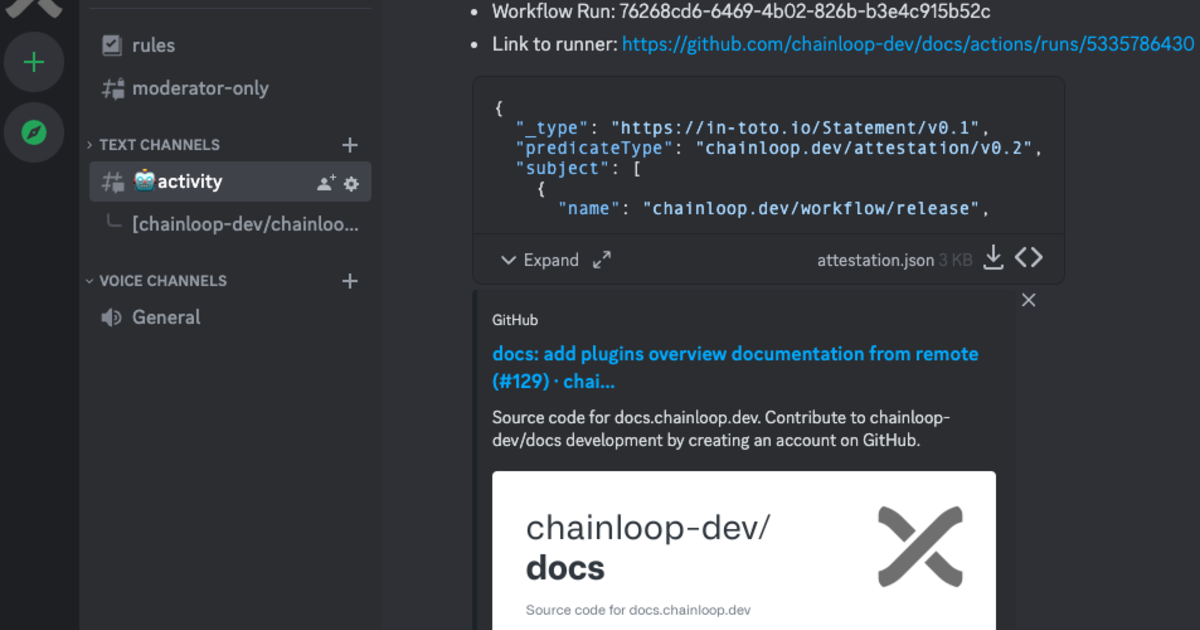This screenshot has width=1200, height=630.
Task: Click the checkmark icon of the rules channel
Action: (x=112, y=45)
